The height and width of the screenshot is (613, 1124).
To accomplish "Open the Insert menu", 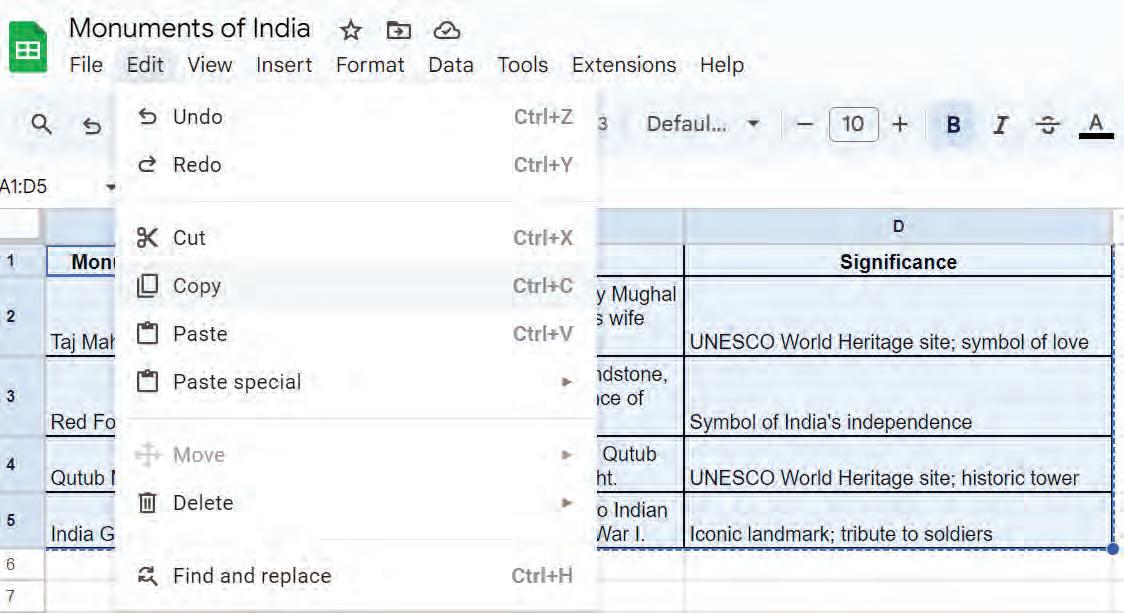I will tap(284, 65).
